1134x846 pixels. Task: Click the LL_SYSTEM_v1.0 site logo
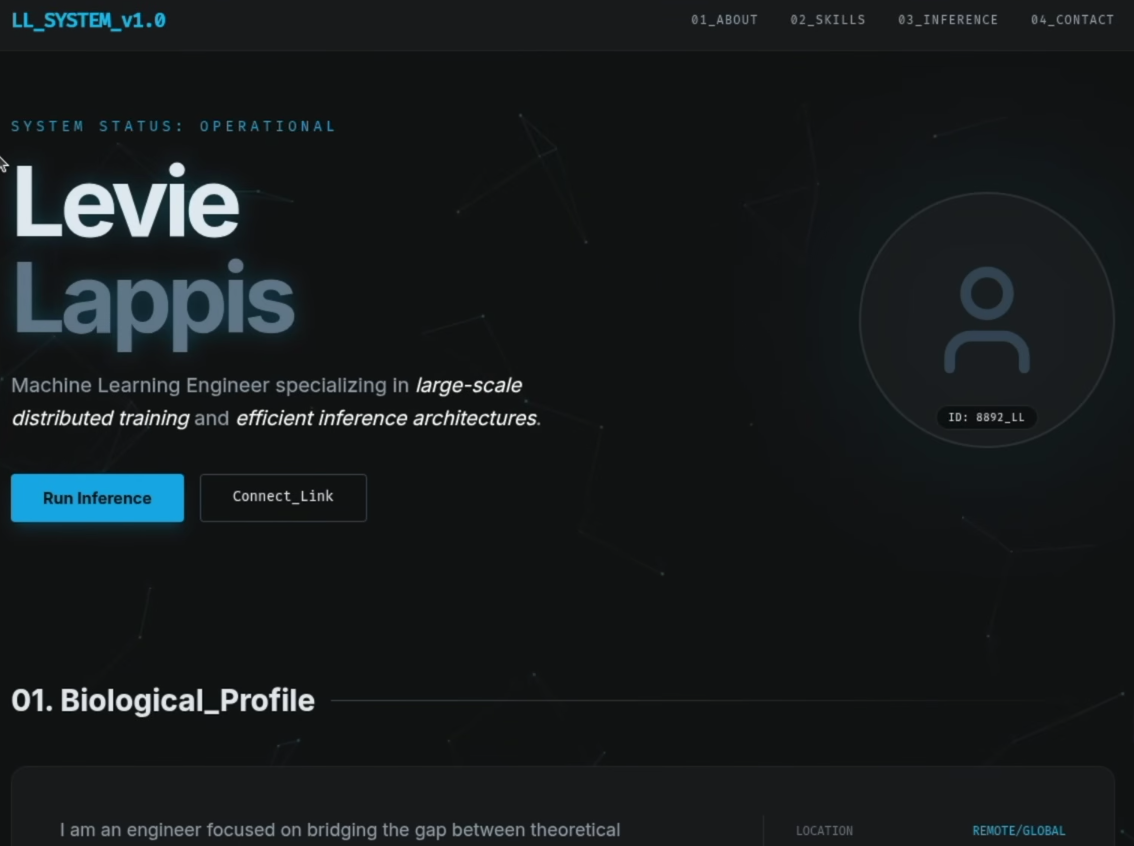coord(88,20)
